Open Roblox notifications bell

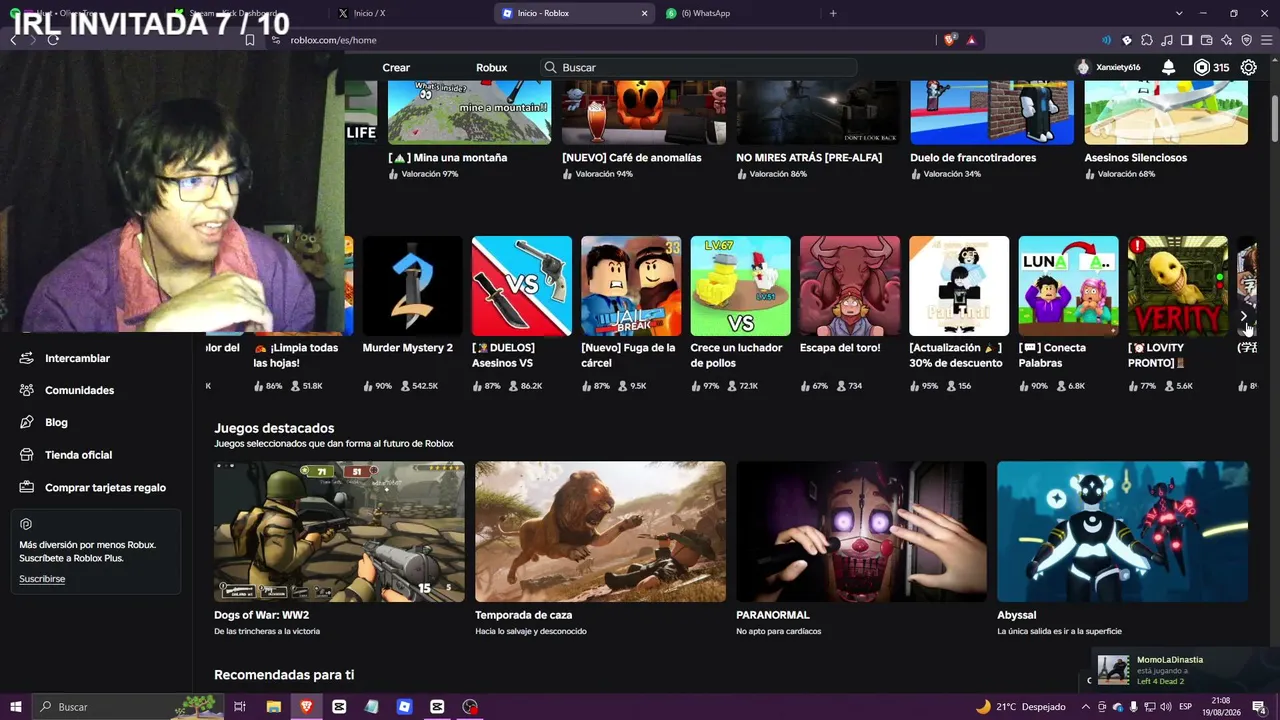coord(1168,67)
